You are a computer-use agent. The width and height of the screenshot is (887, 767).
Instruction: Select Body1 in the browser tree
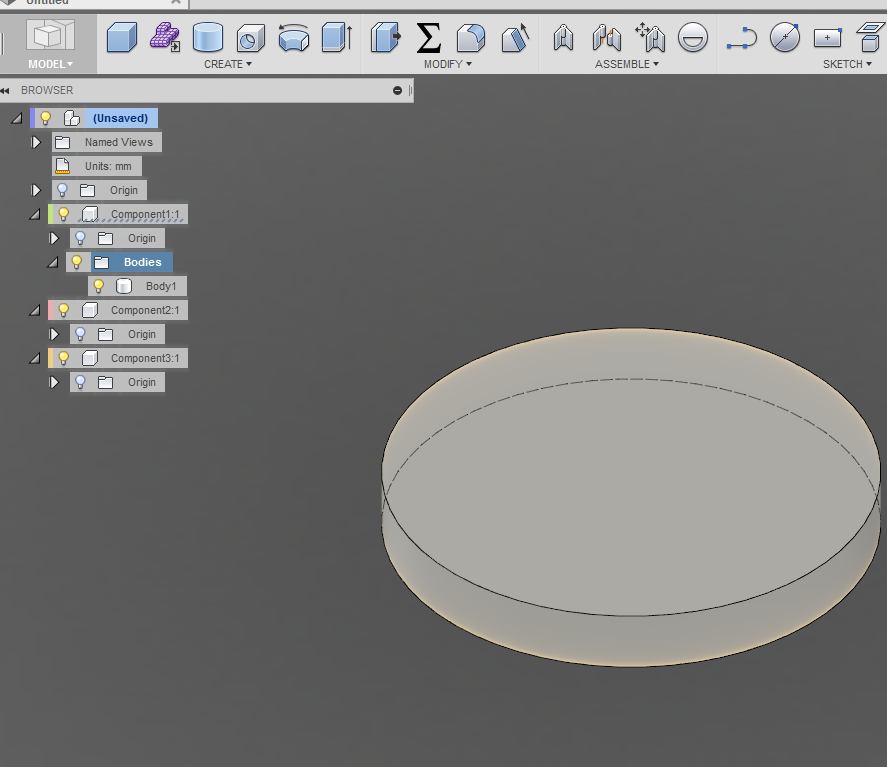point(160,286)
